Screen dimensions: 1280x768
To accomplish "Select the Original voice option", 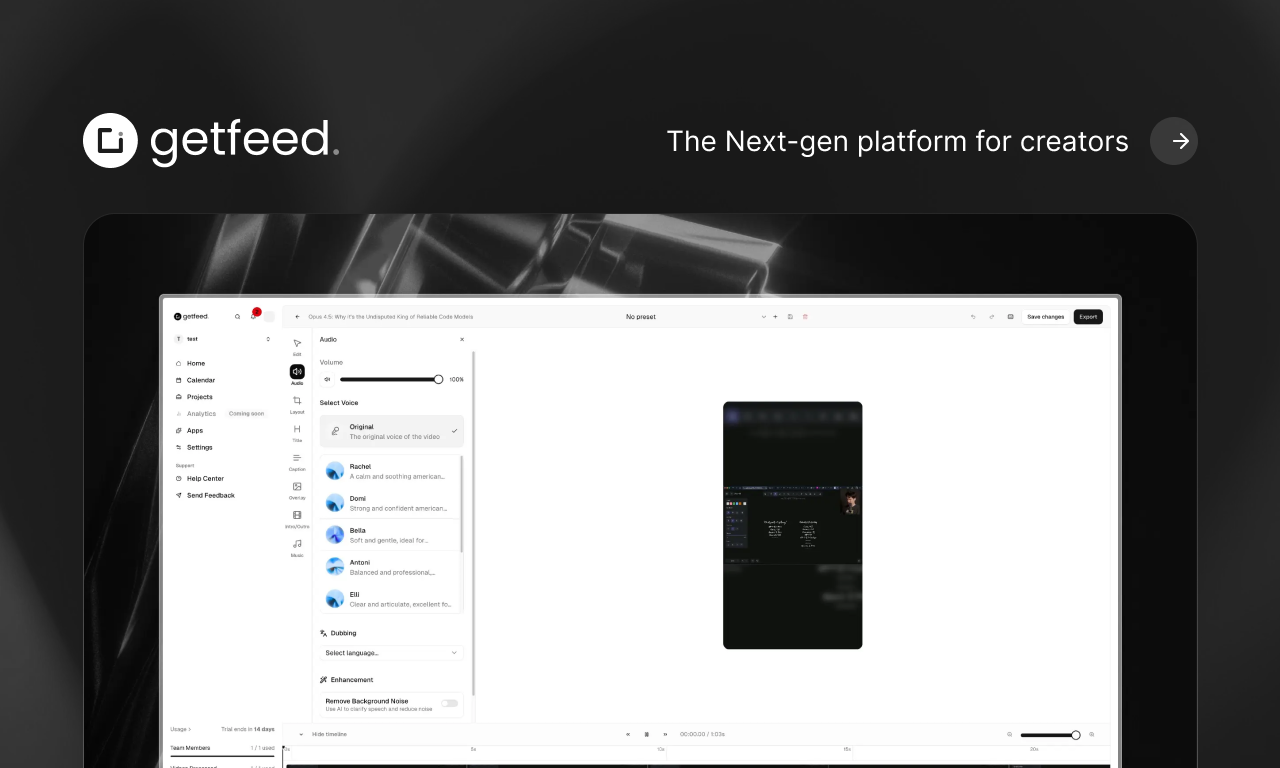I will [x=391, y=430].
